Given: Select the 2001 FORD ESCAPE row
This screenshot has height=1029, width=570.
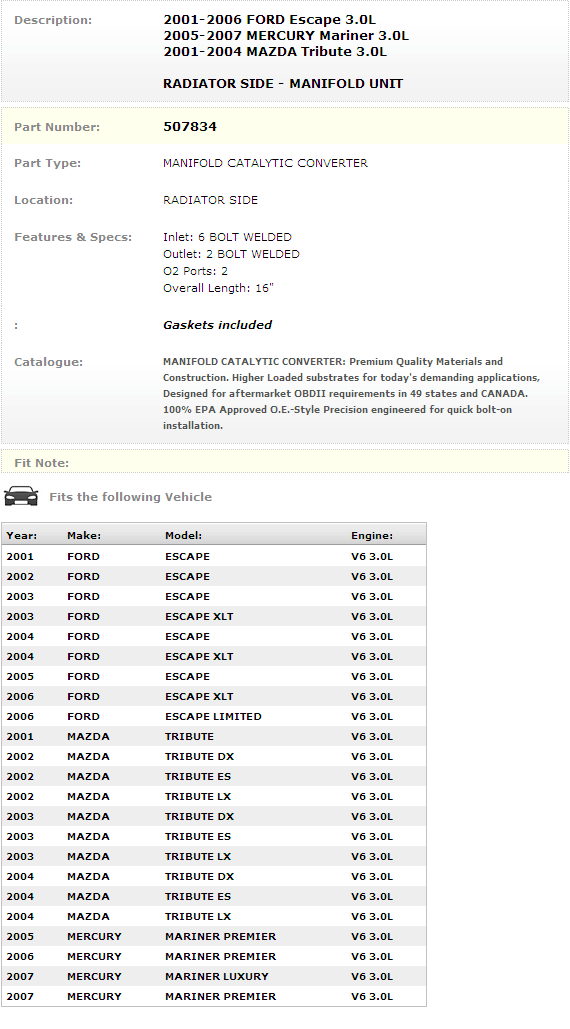Looking at the screenshot, I should [x=214, y=556].
